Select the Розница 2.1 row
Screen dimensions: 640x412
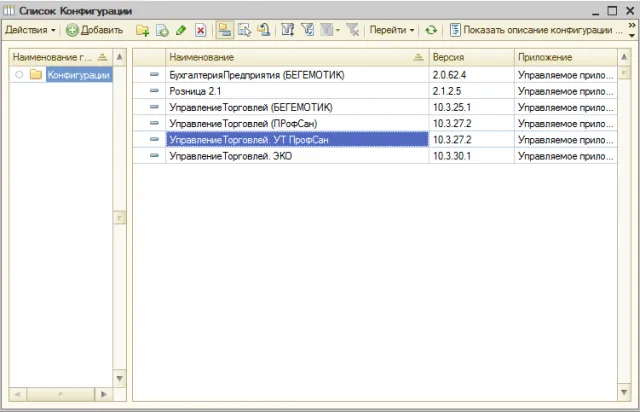375,91
